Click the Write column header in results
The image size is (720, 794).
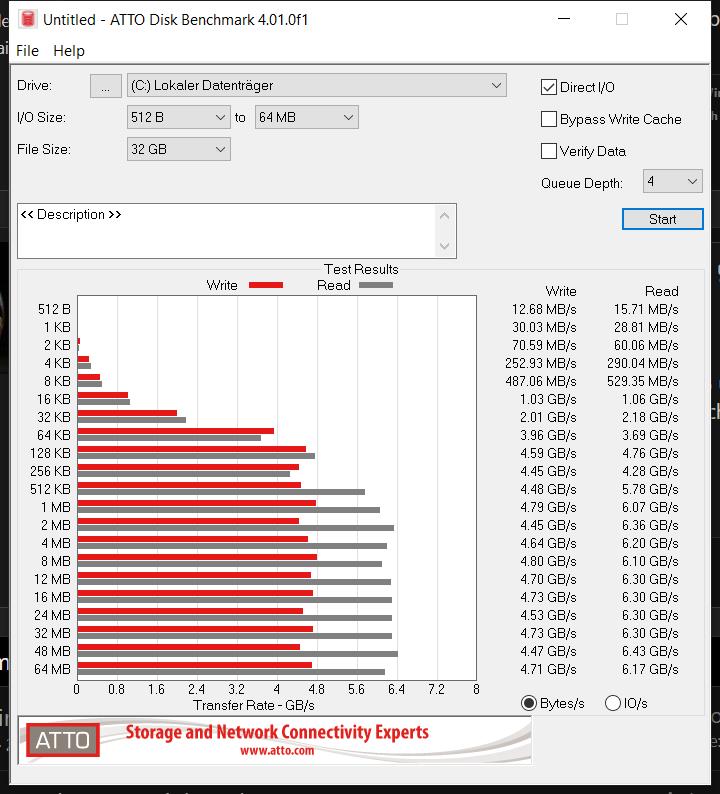coord(561,291)
